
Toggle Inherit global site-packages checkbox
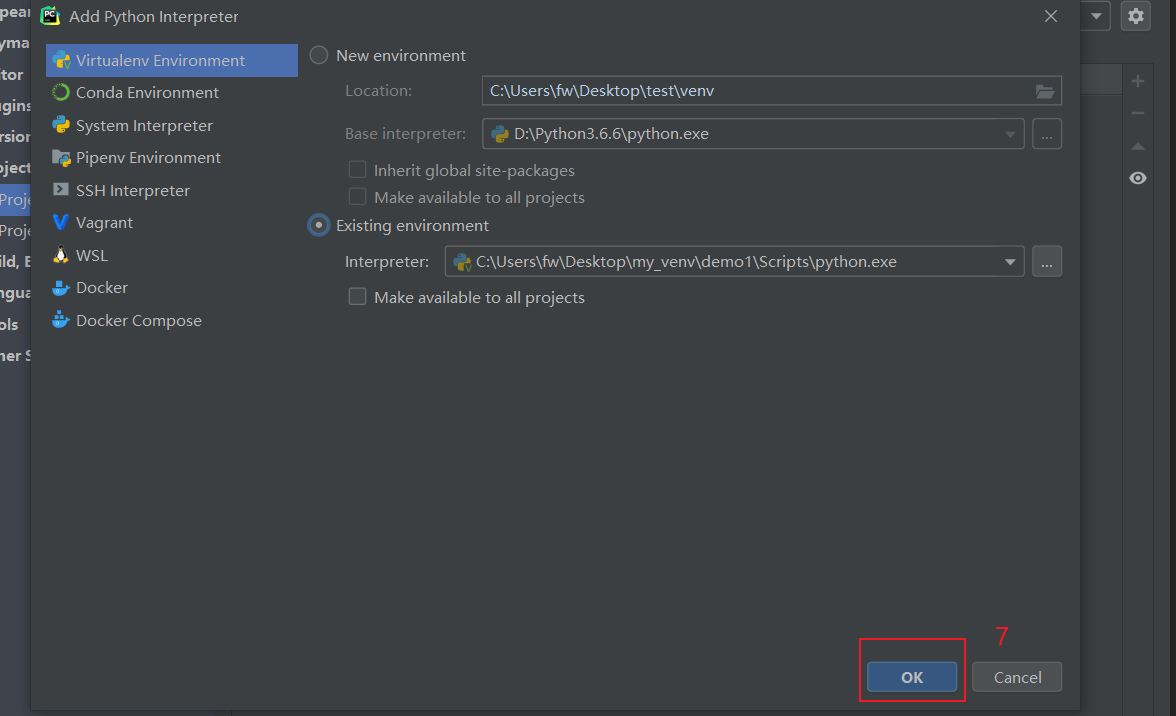tap(358, 169)
